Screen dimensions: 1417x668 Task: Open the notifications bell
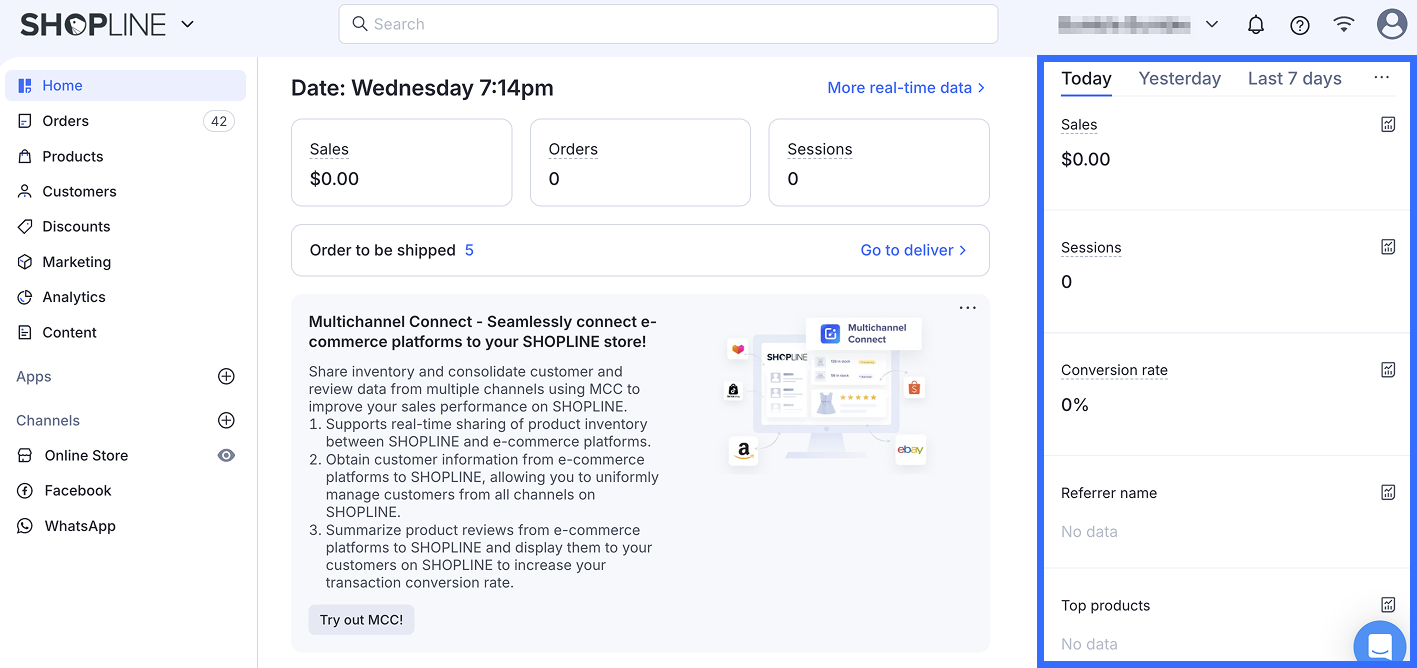pos(1256,25)
